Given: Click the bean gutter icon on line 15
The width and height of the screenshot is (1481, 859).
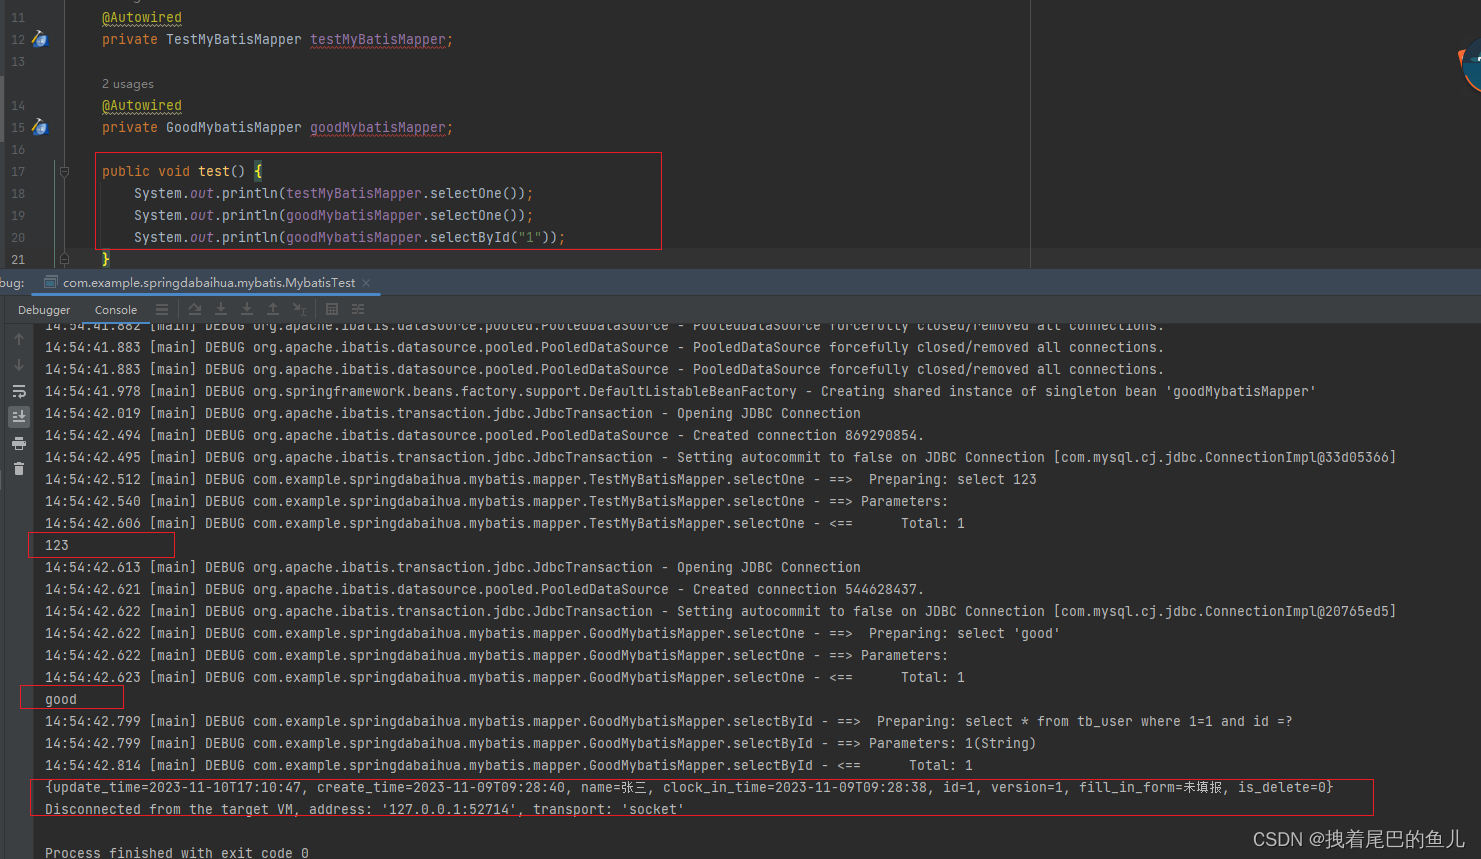Looking at the screenshot, I should tap(39, 127).
